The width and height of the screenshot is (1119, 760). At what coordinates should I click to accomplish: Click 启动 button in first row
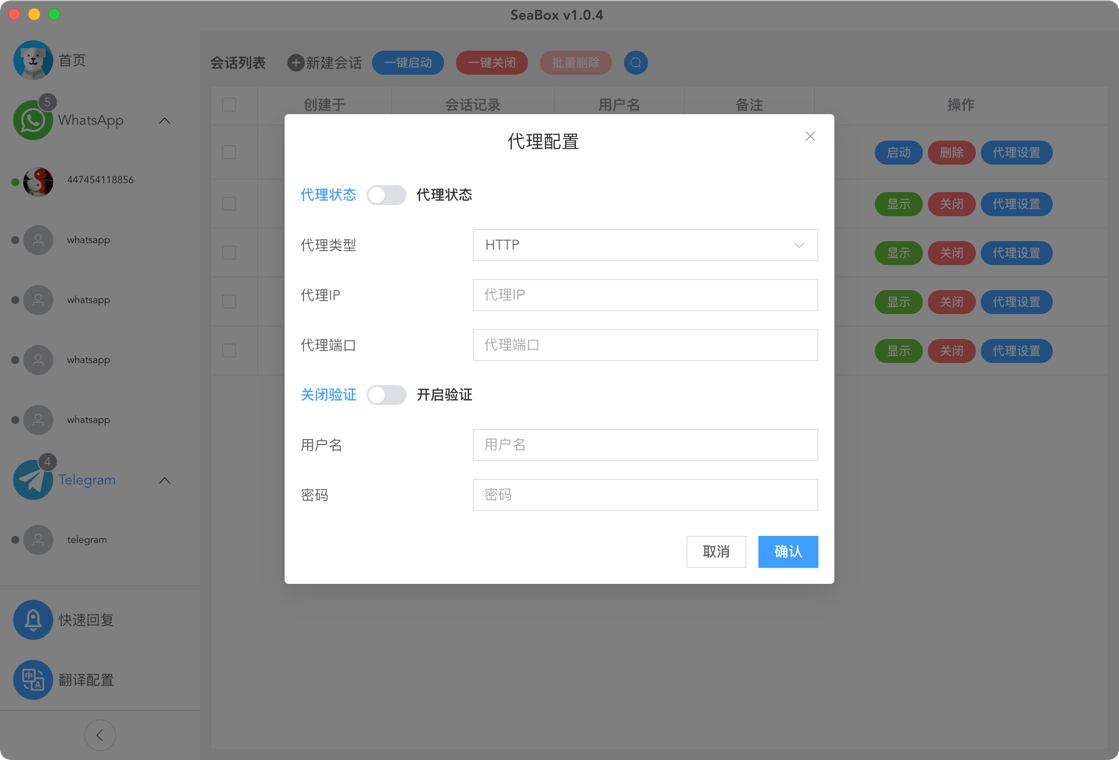(898, 153)
